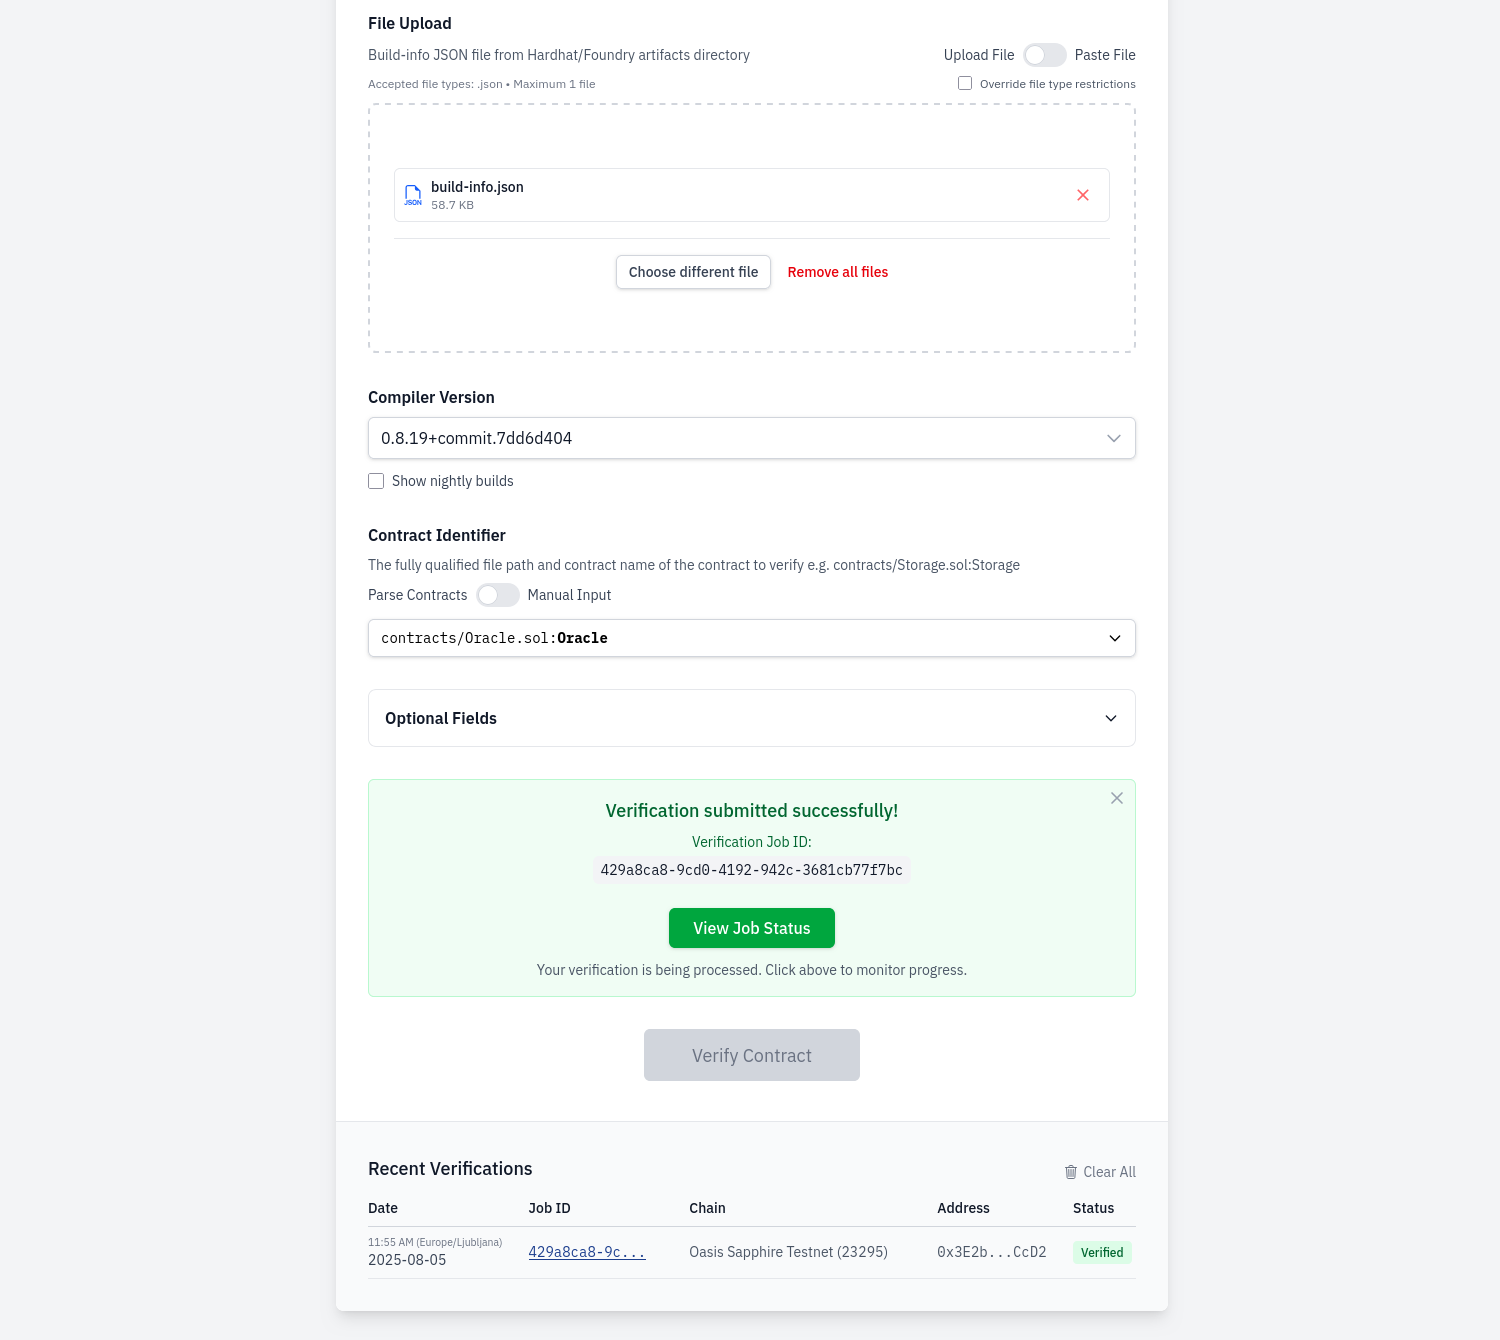1500x1340 pixels.
Task: Switch from Upload File to Paste File
Action: pyautogui.click(x=1045, y=55)
